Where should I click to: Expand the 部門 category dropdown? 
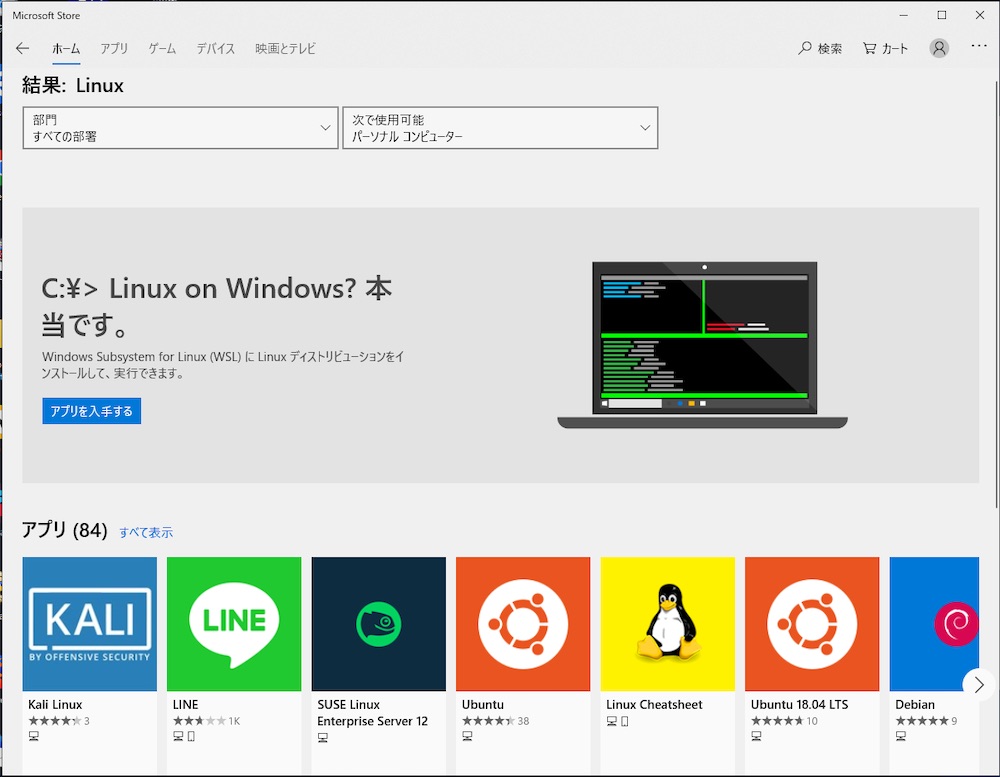tap(180, 128)
